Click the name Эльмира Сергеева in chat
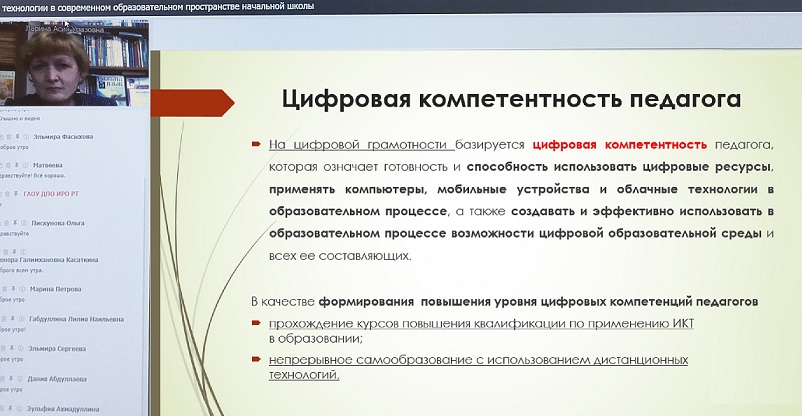This screenshot has height=416, width=802. (57, 349)
